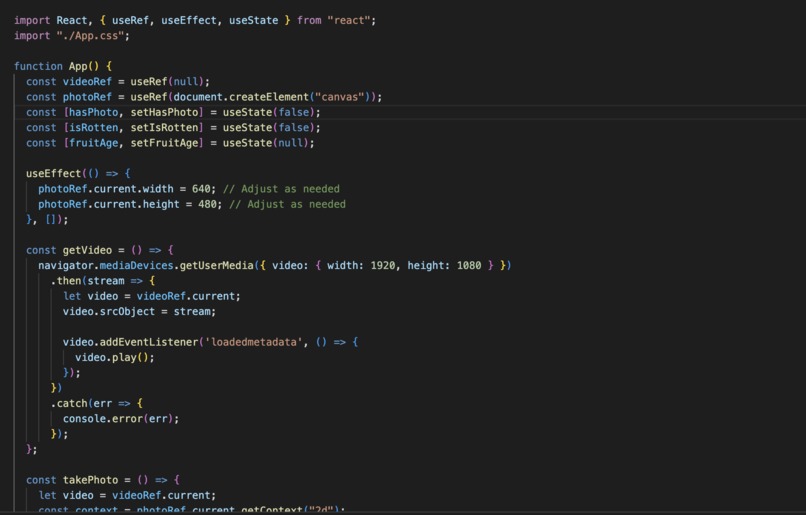Click the "react" import string
806x515 pixels.
click(349, 21)
